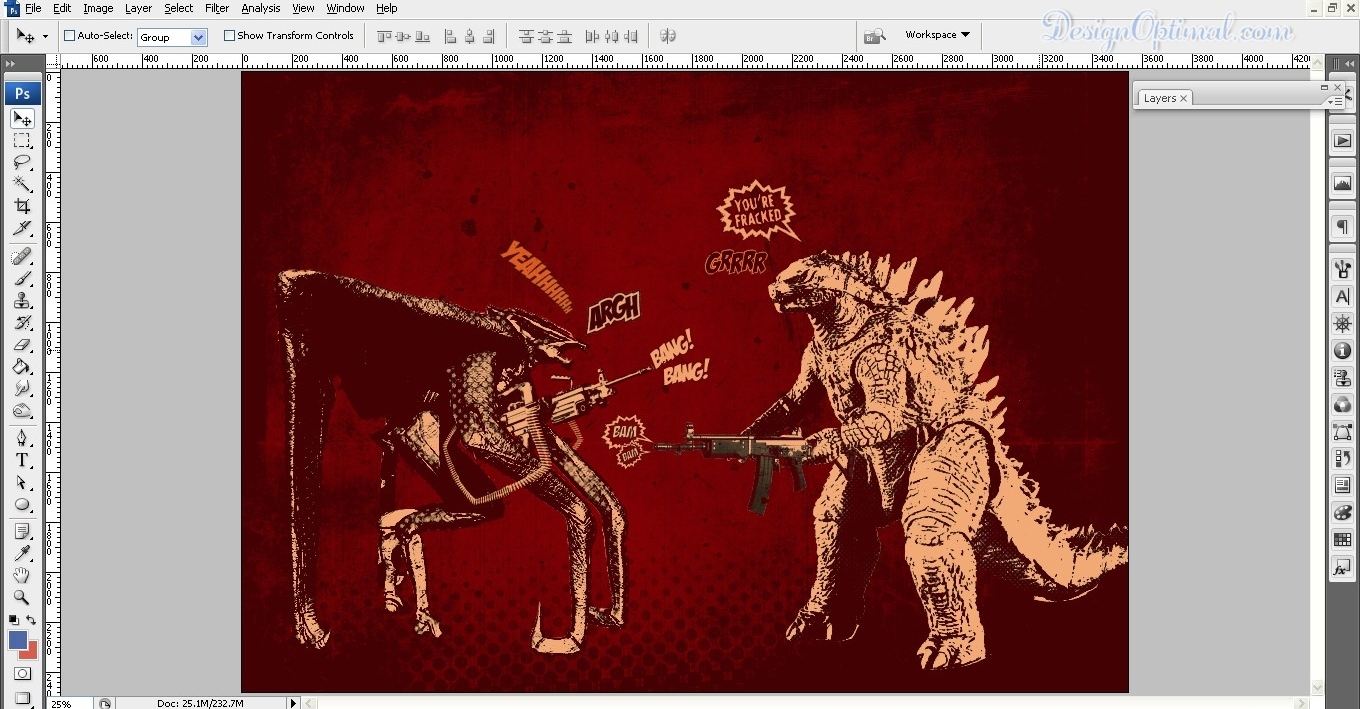Open the Character panel icon
Image resolution: width=1360 pixels, height=709 pixels.
point(1342,296)
